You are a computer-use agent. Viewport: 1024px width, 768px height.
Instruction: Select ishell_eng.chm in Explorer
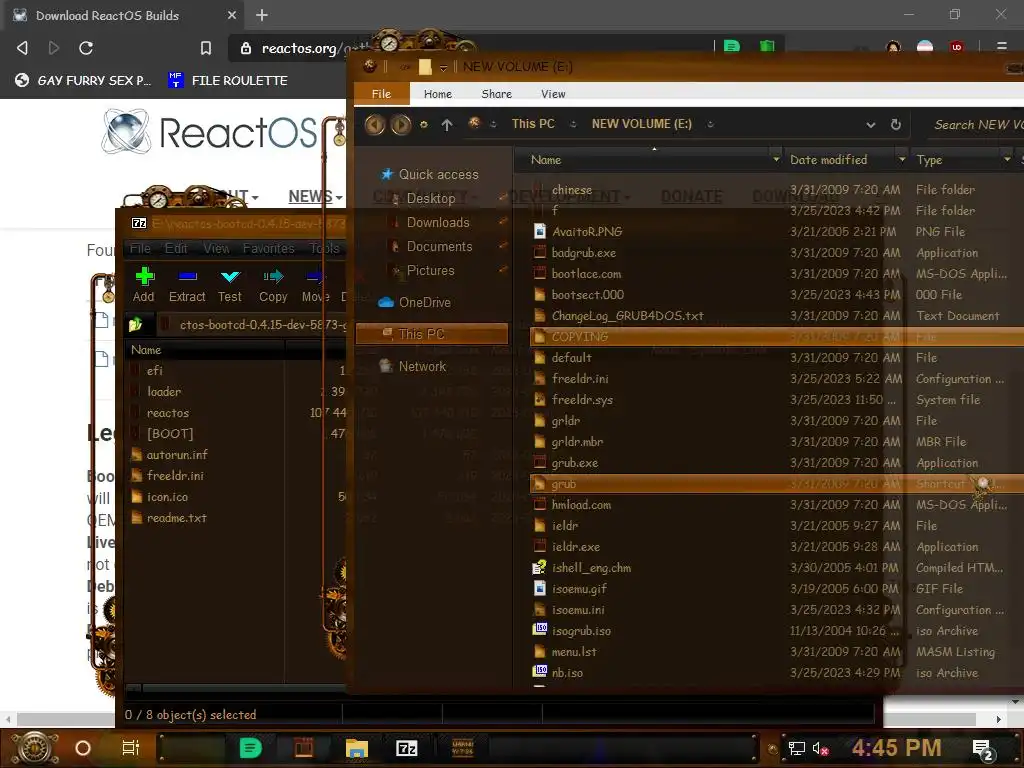pyautogui.click(x=591, y=568)
